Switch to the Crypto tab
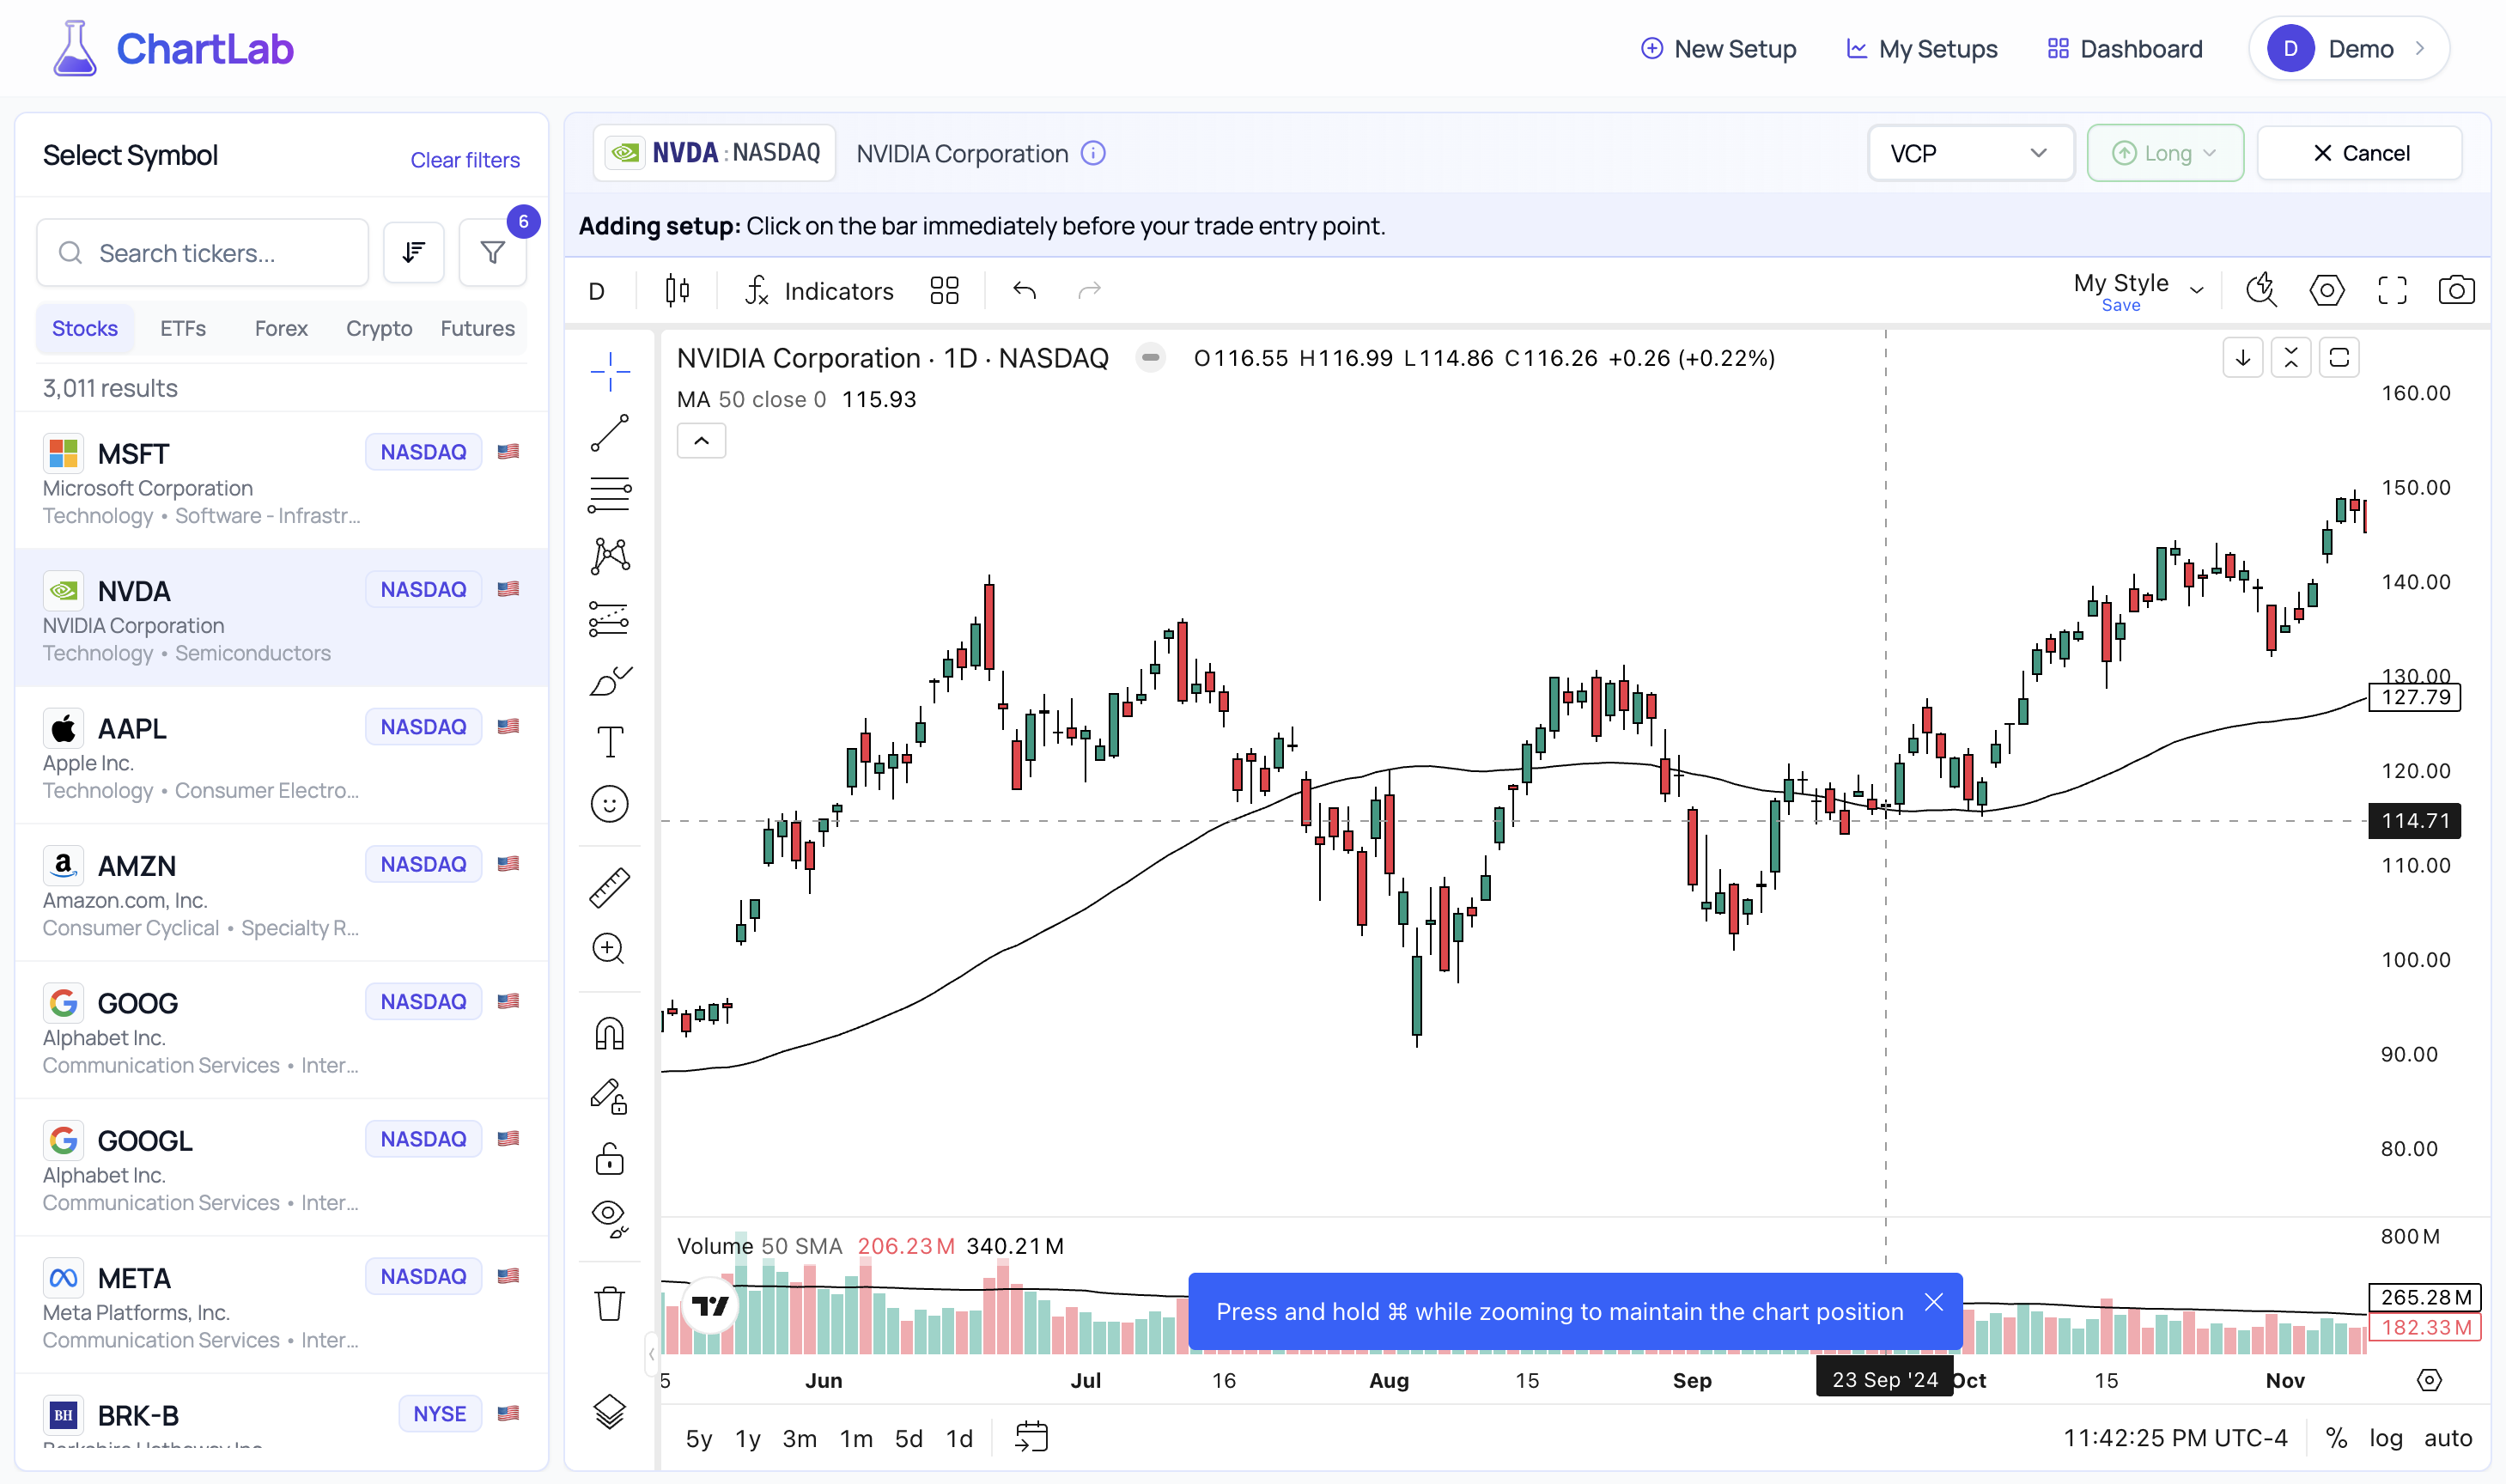Screen dimensions: 2506x1484 [379, 328]
